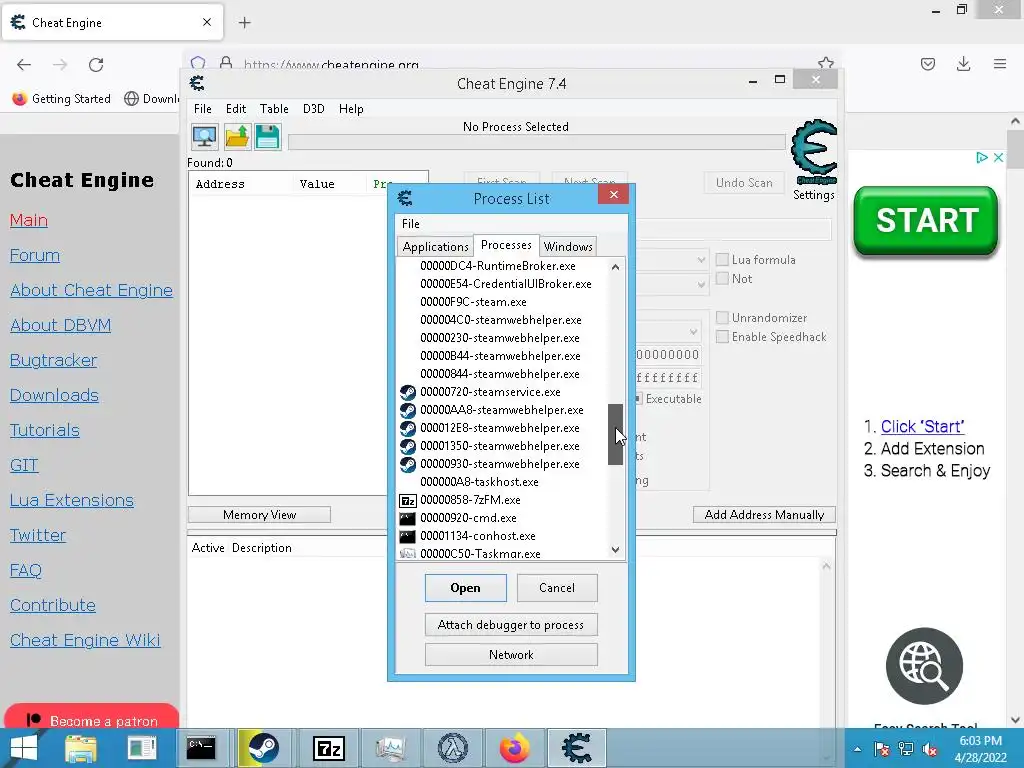Bookmark page with star icon

[825, 63]
